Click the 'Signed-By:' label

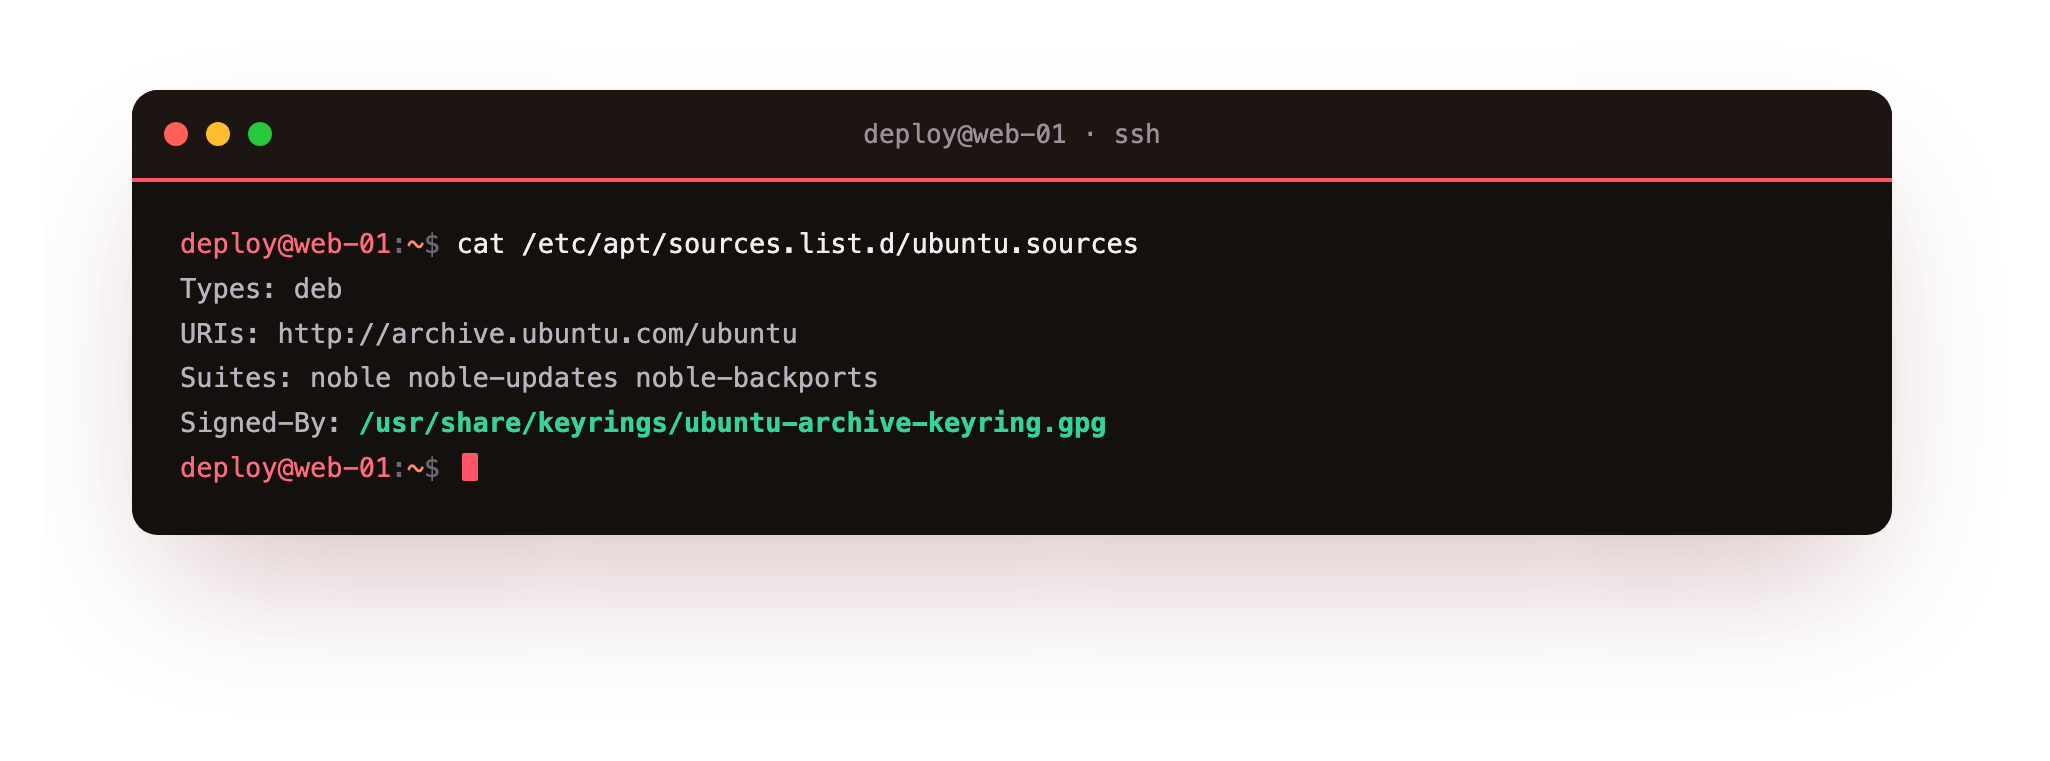click(x=260, y=423)
